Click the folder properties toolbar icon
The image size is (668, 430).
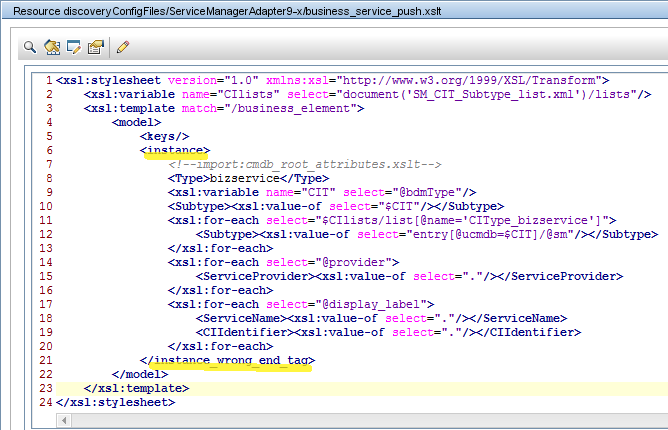tap(96, 47)
